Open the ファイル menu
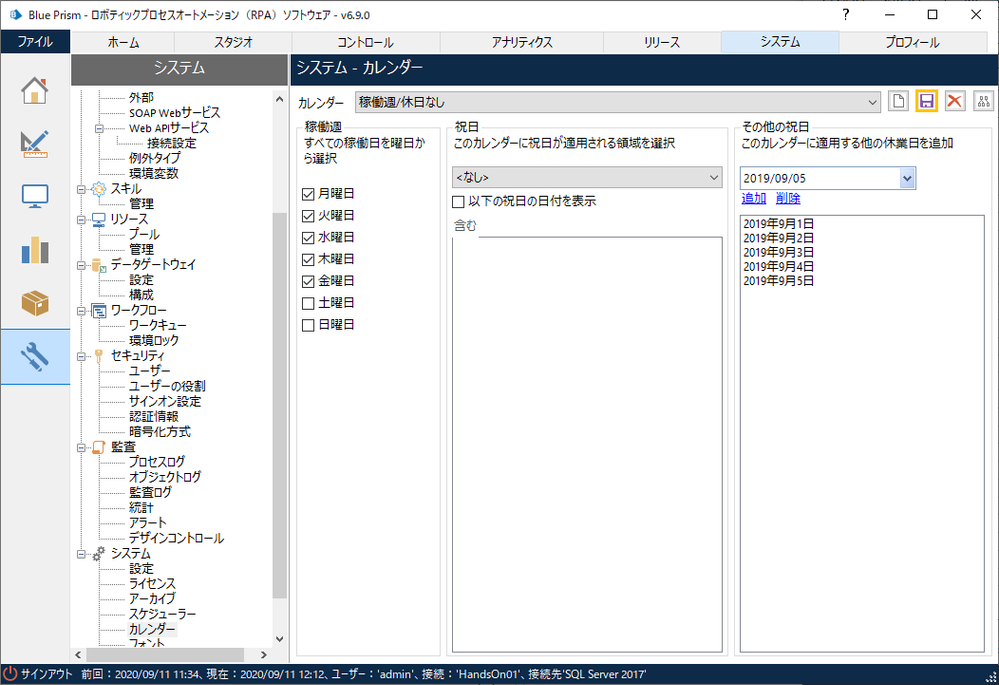Screen dimensions: 999x685 (35, 41)
